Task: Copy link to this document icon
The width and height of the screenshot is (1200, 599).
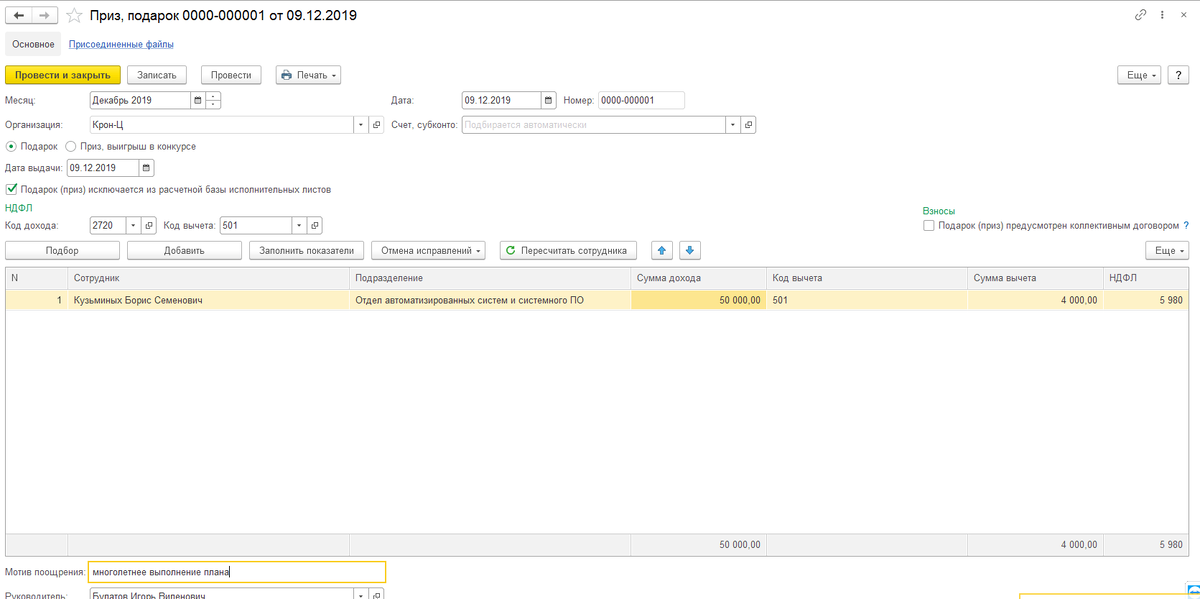Action: [x=1141, y=16]
